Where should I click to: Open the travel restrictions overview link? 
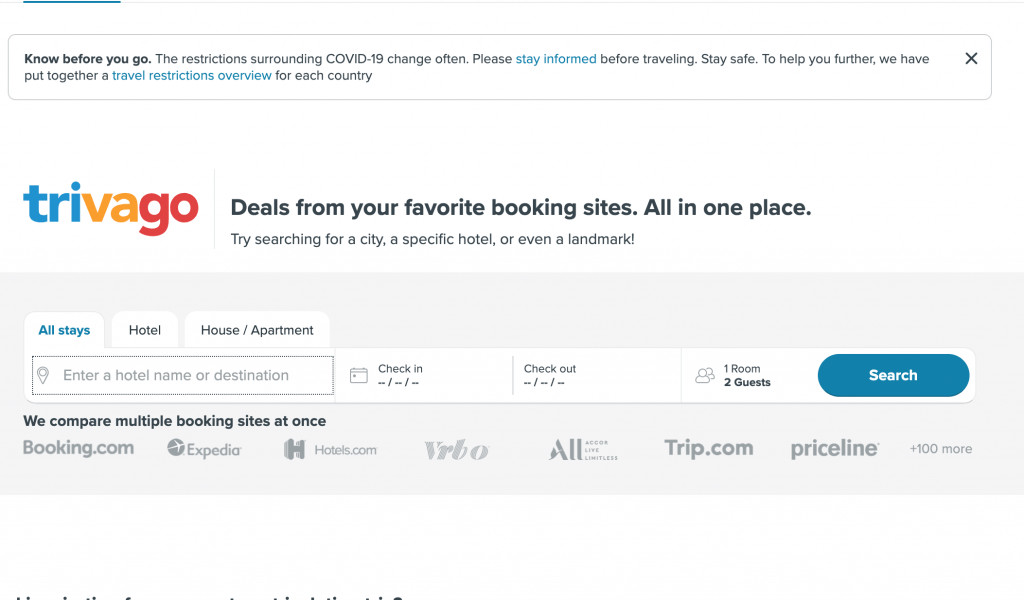pos(192,76)
